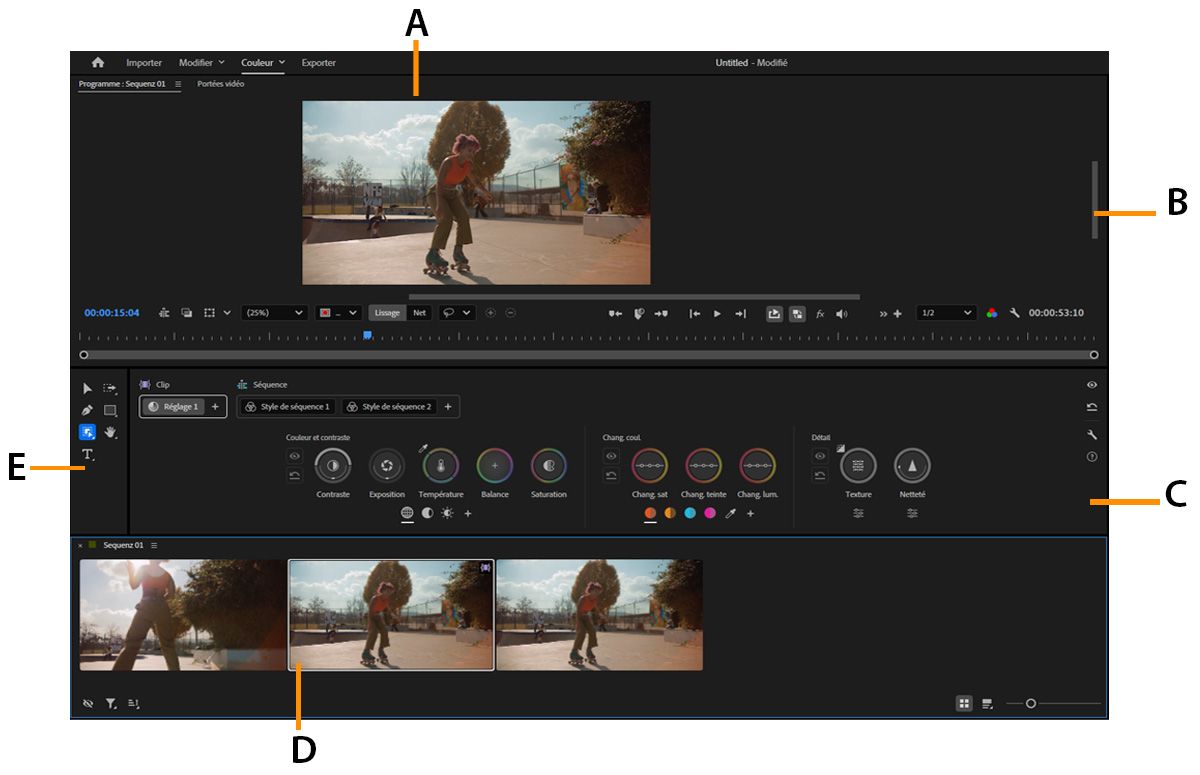The height and width of the screenshot is (775, 1200).
Task: Apply the Style de séquence 1 preset
Action: pos(290,407)
